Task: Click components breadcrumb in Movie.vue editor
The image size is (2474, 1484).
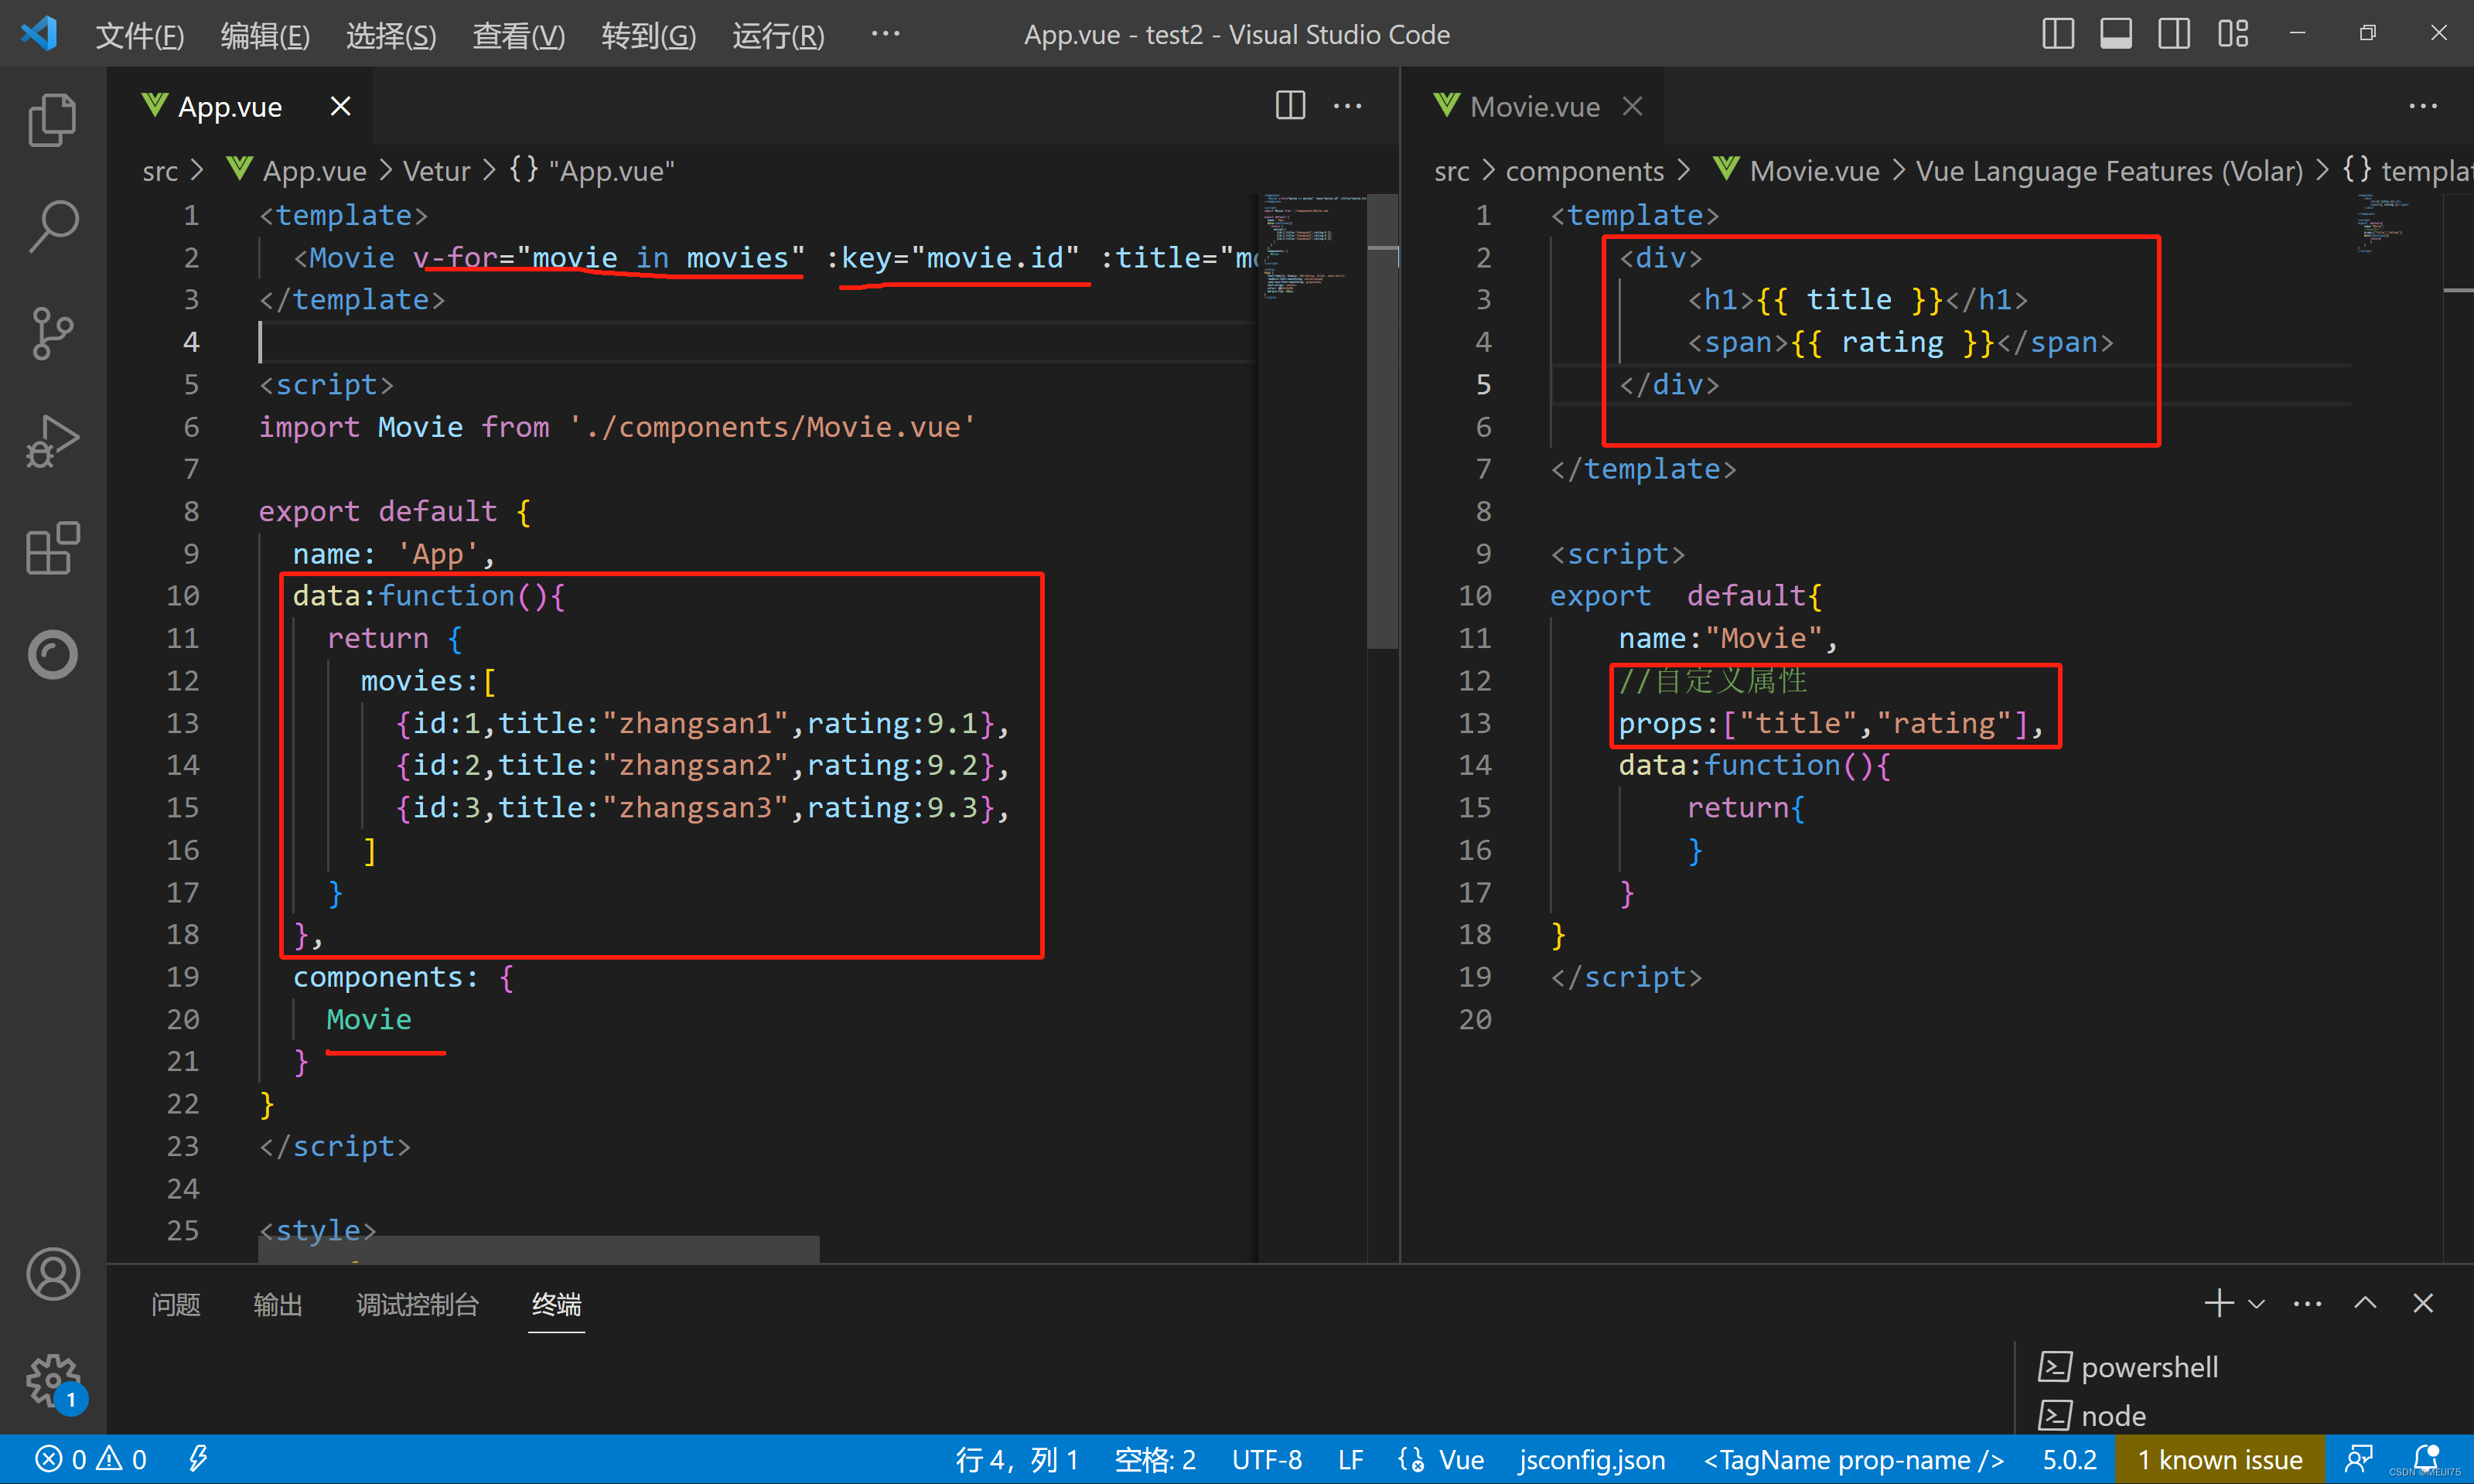Action: (x=1584, y=171)
